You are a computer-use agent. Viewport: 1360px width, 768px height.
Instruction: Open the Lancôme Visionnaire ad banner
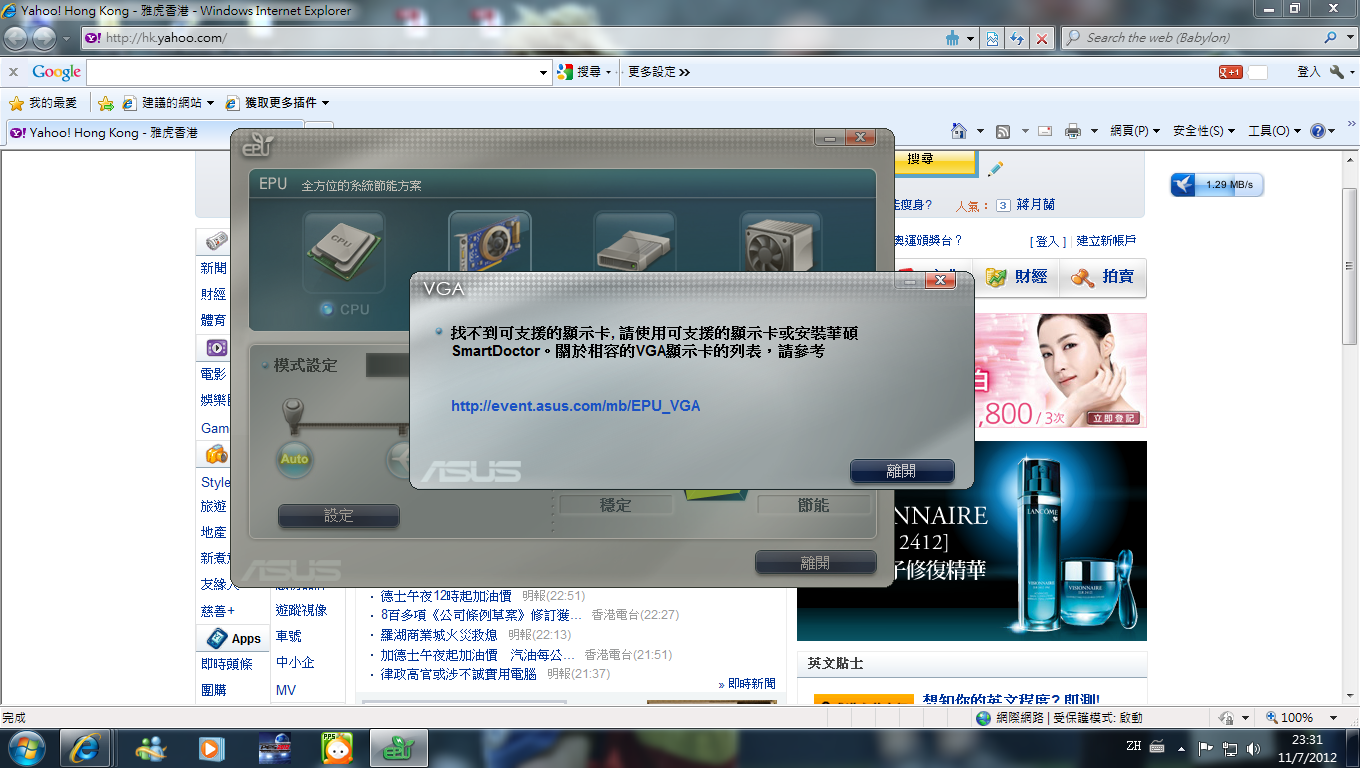pos(972,541)
